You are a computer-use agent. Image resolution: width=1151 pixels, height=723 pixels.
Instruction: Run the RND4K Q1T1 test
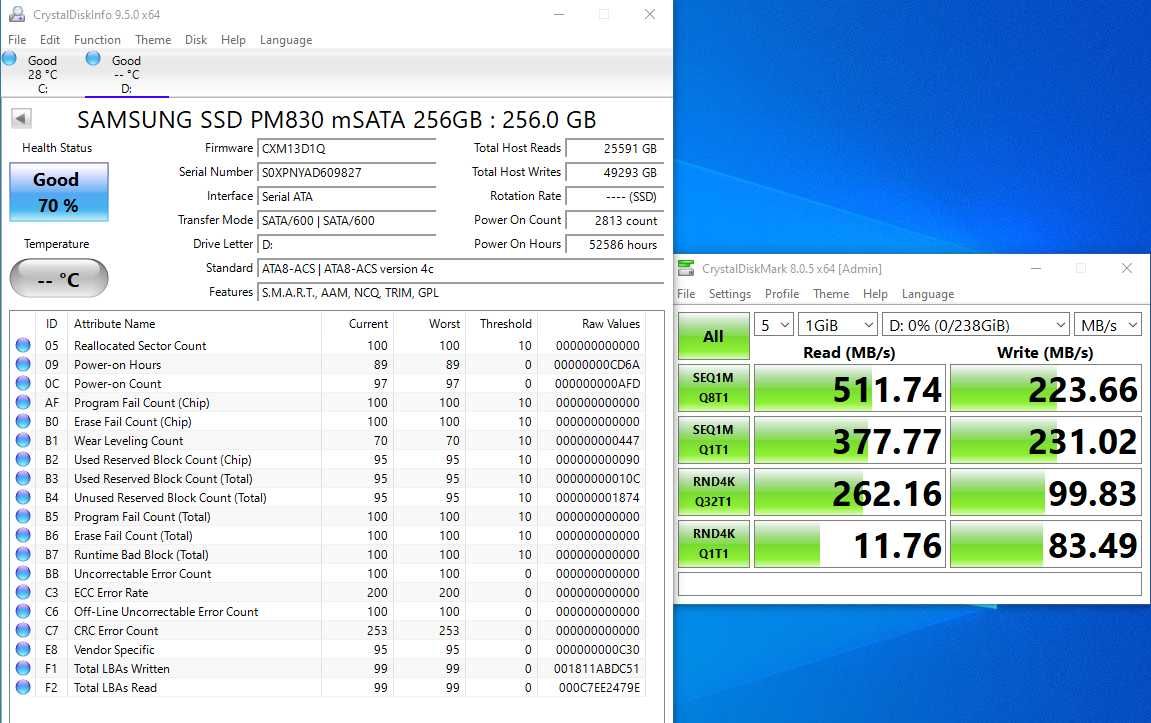tap(714, 544)
